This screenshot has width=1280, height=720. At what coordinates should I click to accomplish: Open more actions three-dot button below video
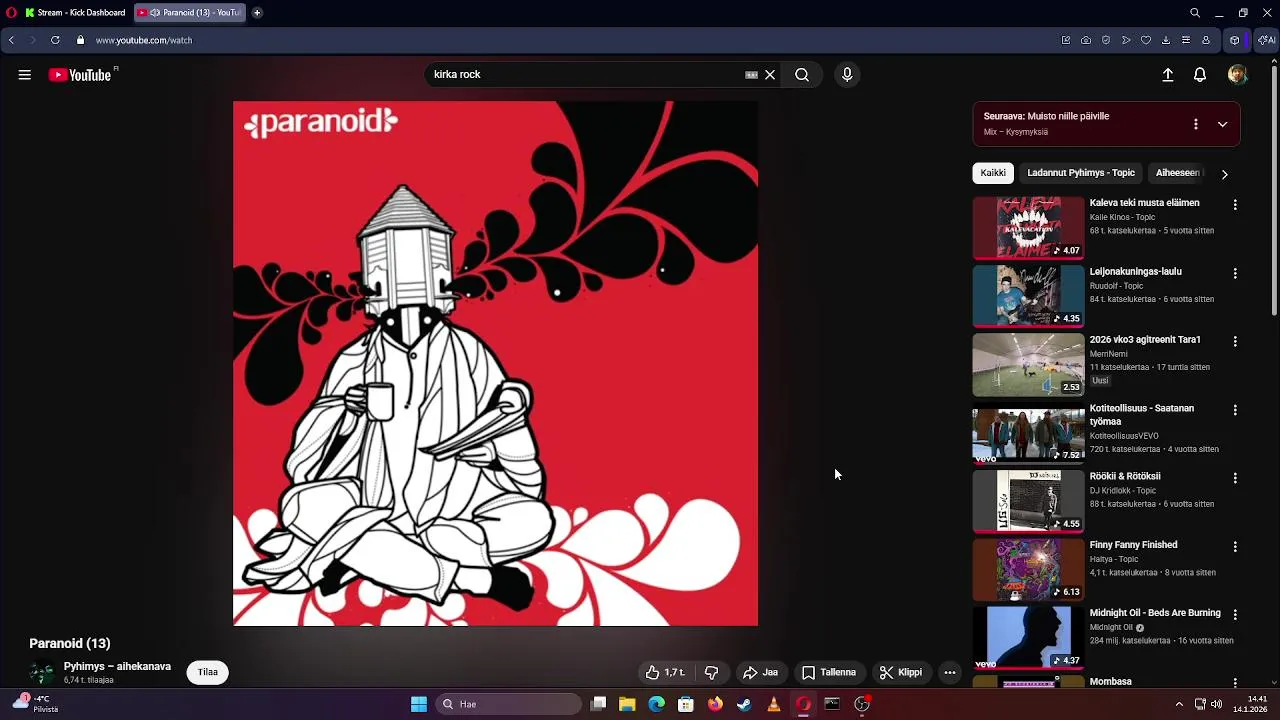pyautogui.click(x=950, y=672)
